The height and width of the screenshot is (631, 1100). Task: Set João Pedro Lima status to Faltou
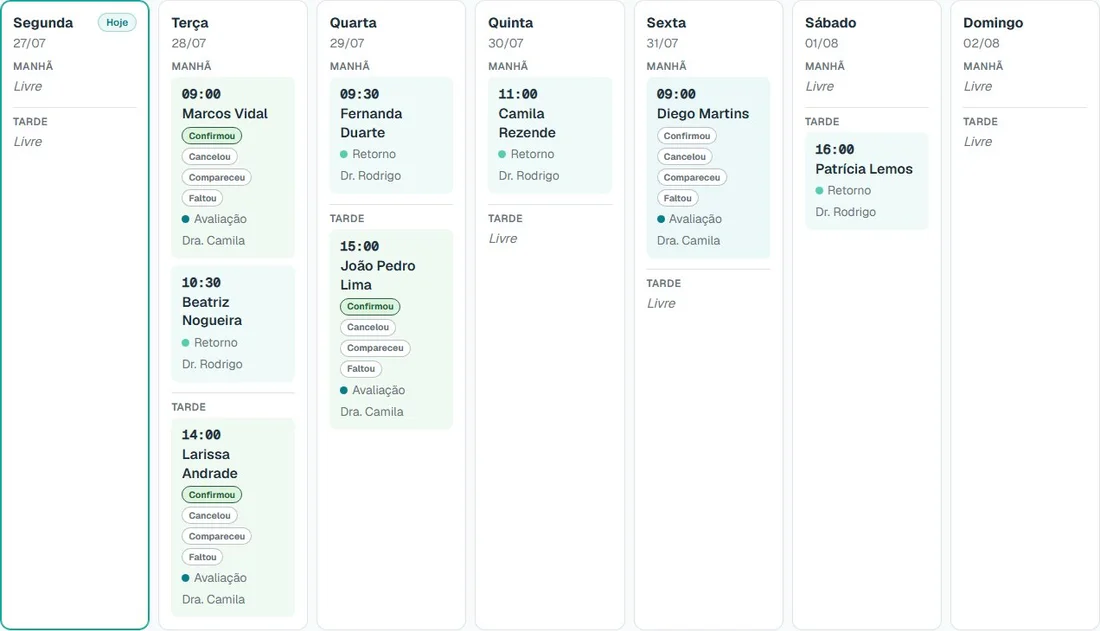(361, 368)
